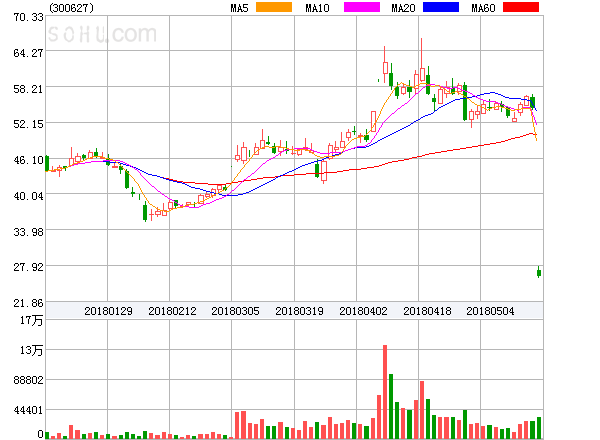Click the 88802 volume axis label
The image size is (600, 440).
coord(28,380)
